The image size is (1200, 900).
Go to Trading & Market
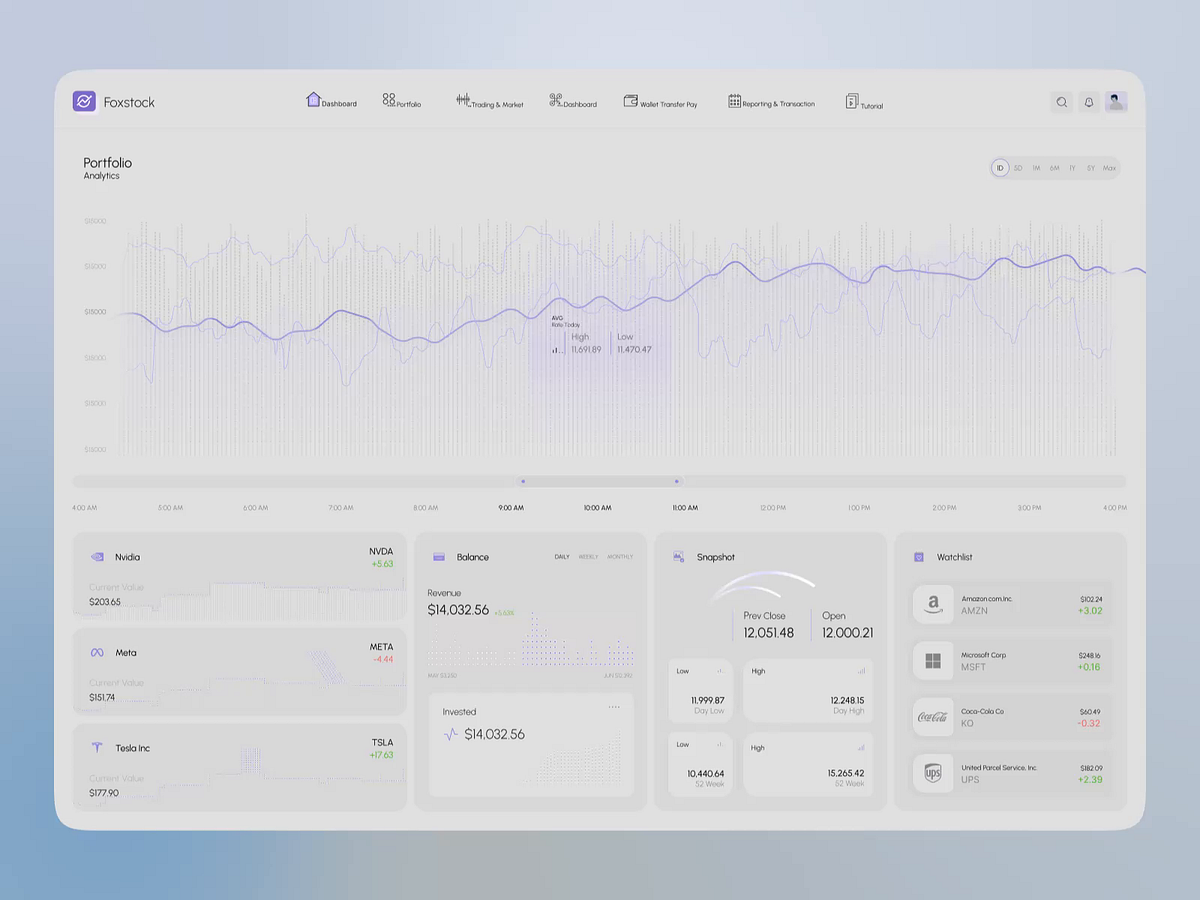[x=490, y=101]
